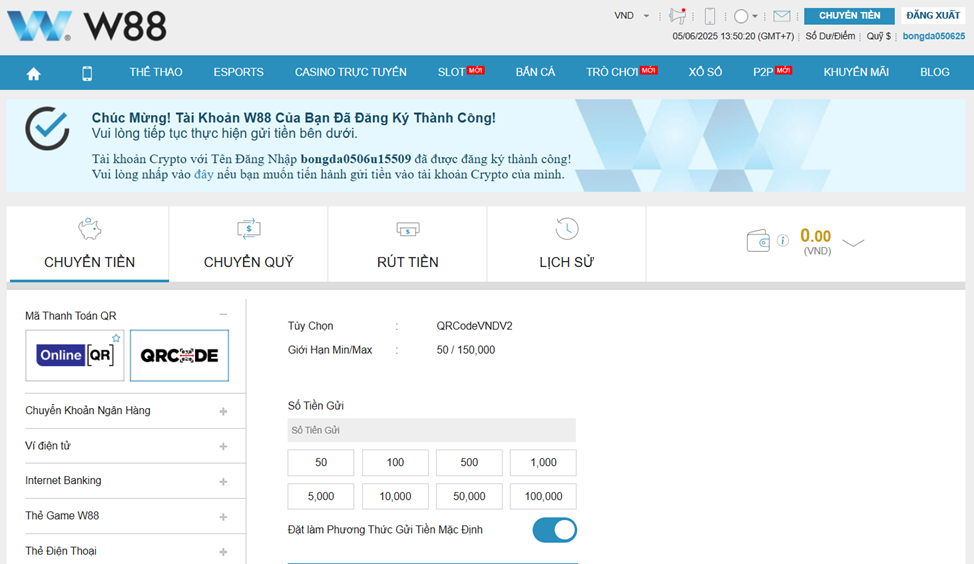This screenshot has width=974, height=564.
Task: Select the QRCODE payment option
Action: (x=180, y=355)
